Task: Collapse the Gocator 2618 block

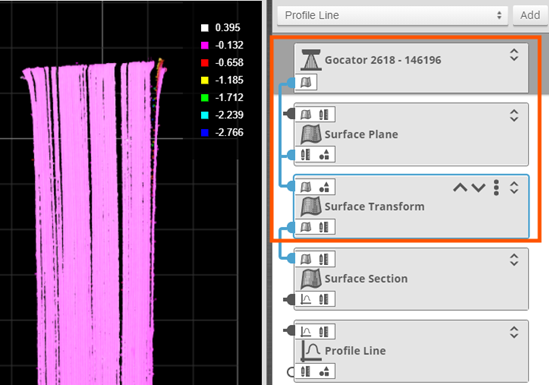Action: coord(514,55)
